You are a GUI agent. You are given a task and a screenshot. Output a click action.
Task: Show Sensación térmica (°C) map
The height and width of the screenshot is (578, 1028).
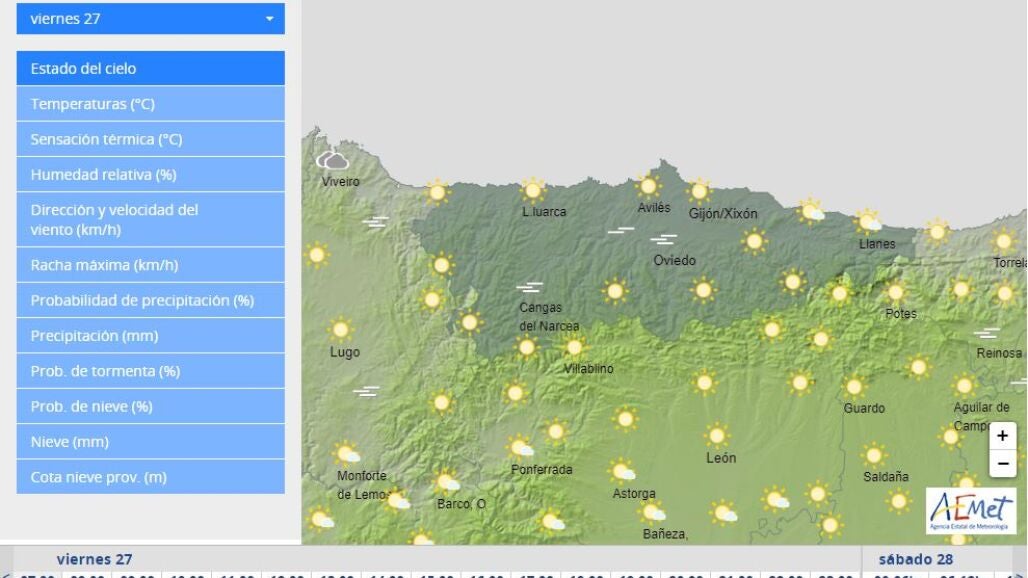[x=150, y=139]
